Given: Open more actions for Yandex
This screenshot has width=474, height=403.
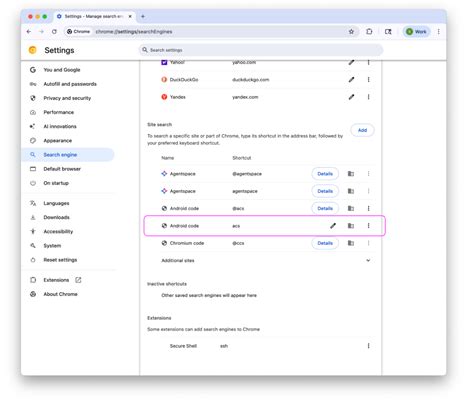Looking at the screenshot, I should point(368,97).
